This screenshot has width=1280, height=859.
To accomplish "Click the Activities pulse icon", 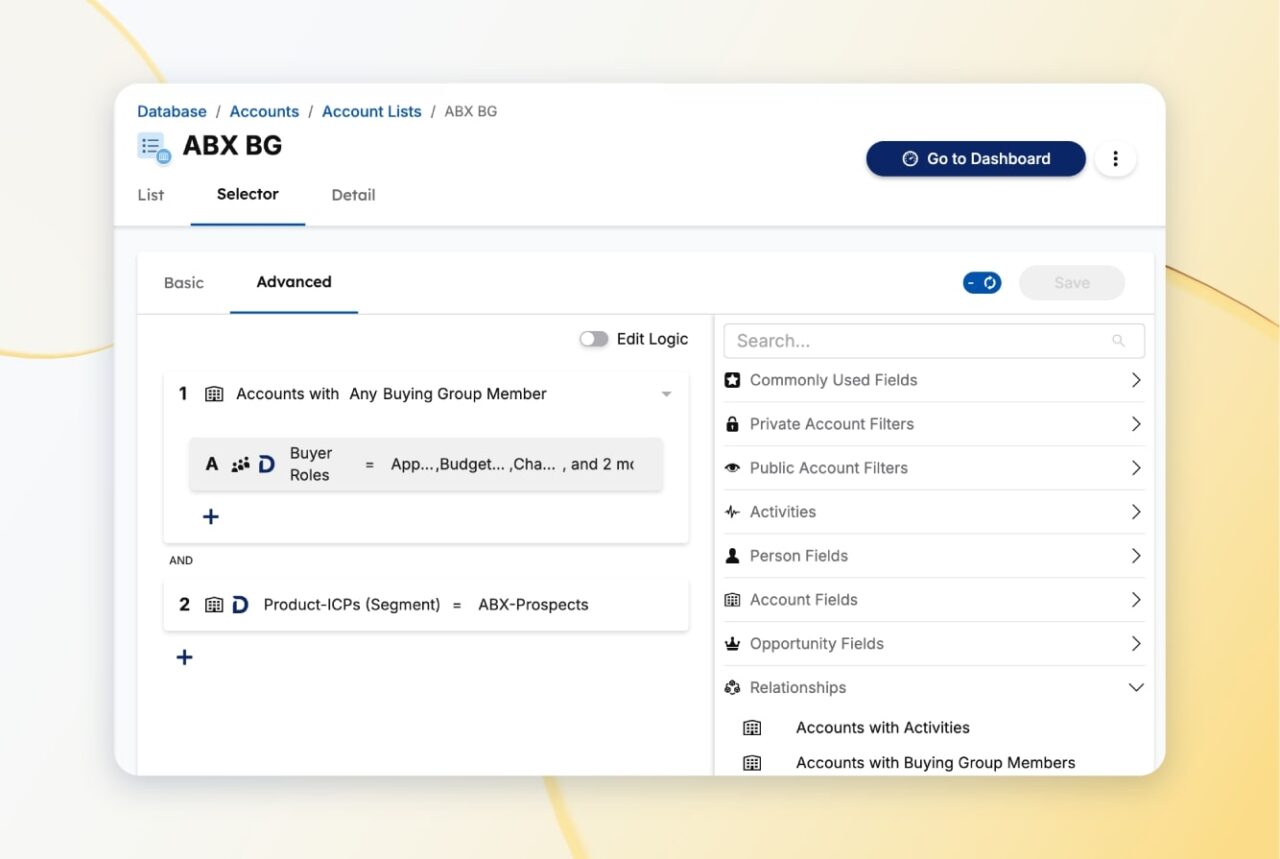I will coord(732,512).
